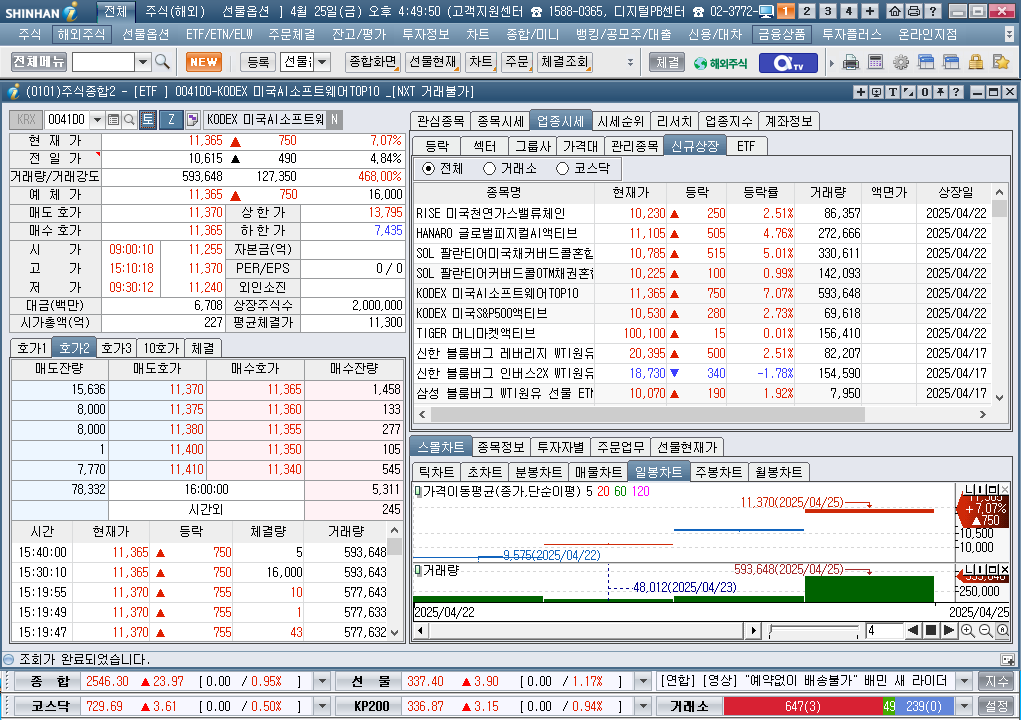The height and width of the screenshot is (720, 1021).
Task: Switch to the 분봉차트 tab
Action: coord(538,472)
